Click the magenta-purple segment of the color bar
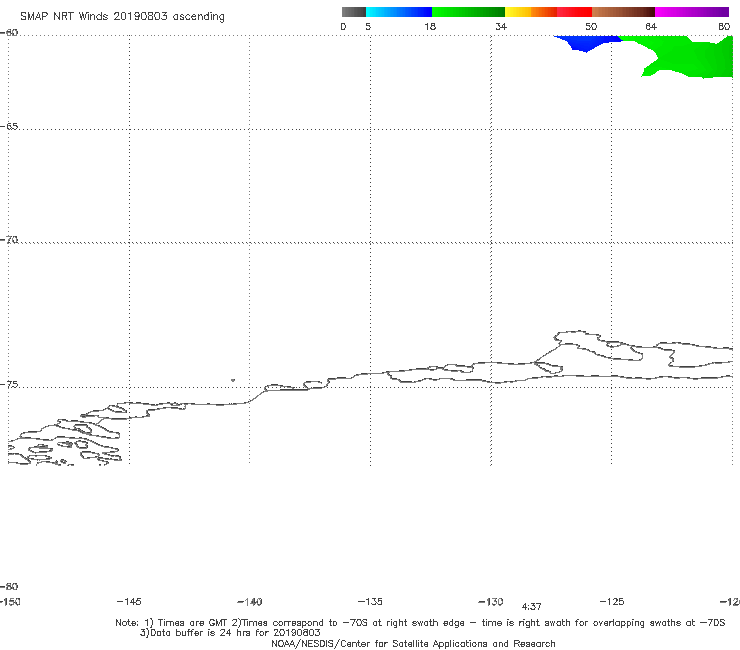740x650 pixels. point(692,12)
